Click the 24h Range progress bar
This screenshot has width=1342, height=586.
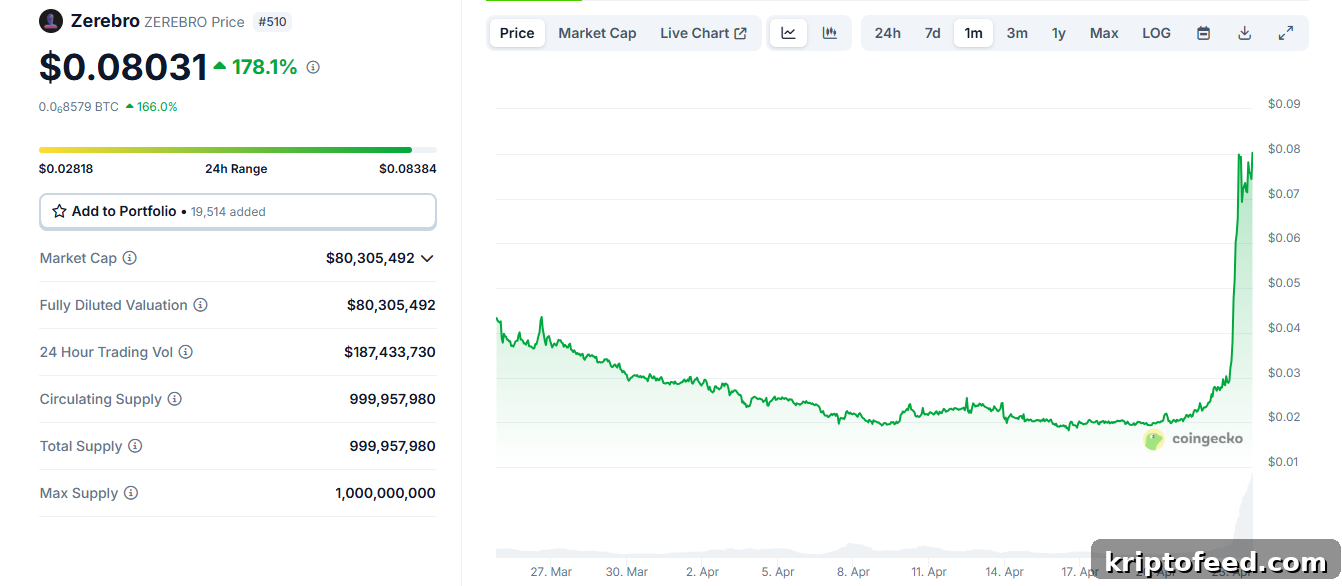pos(238,150)
